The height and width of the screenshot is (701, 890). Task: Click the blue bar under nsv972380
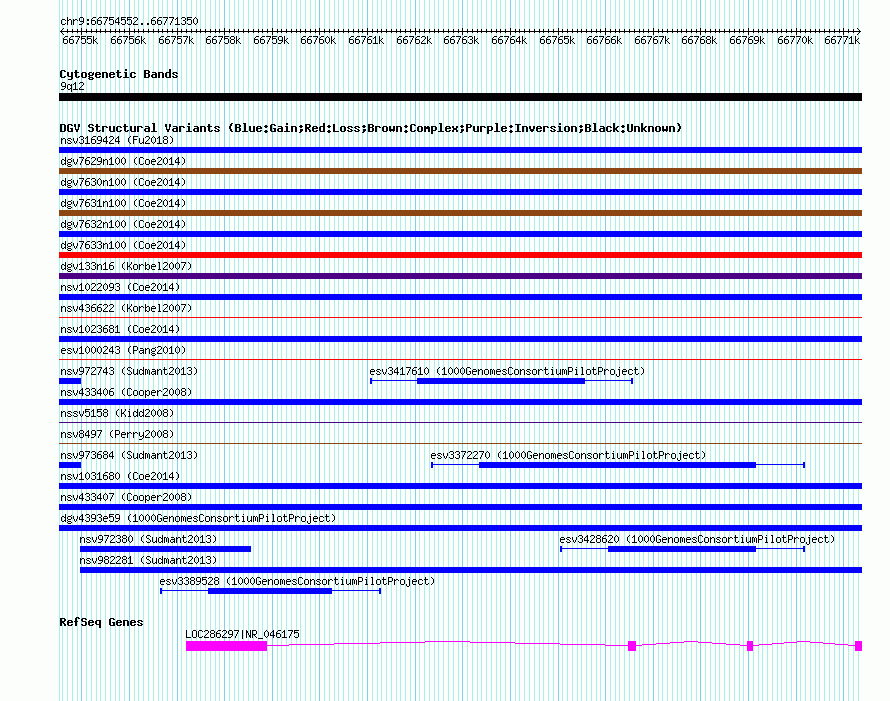[x=165, y=549]
